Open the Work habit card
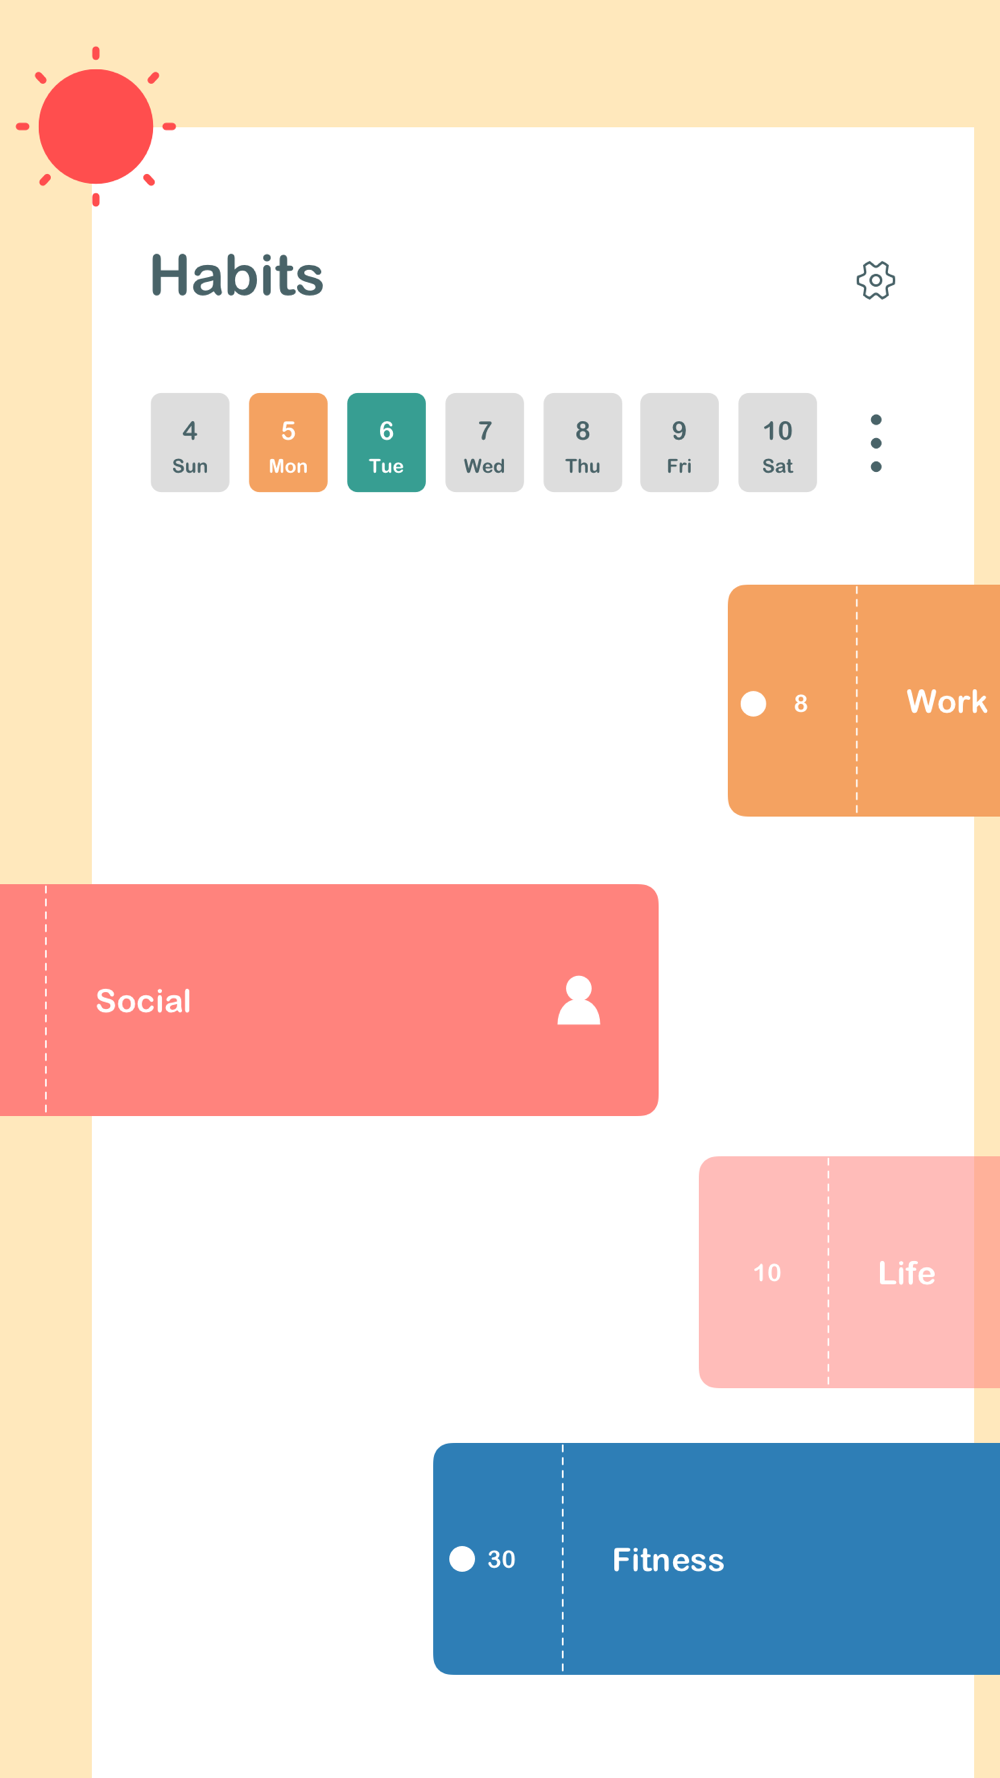 864,700
